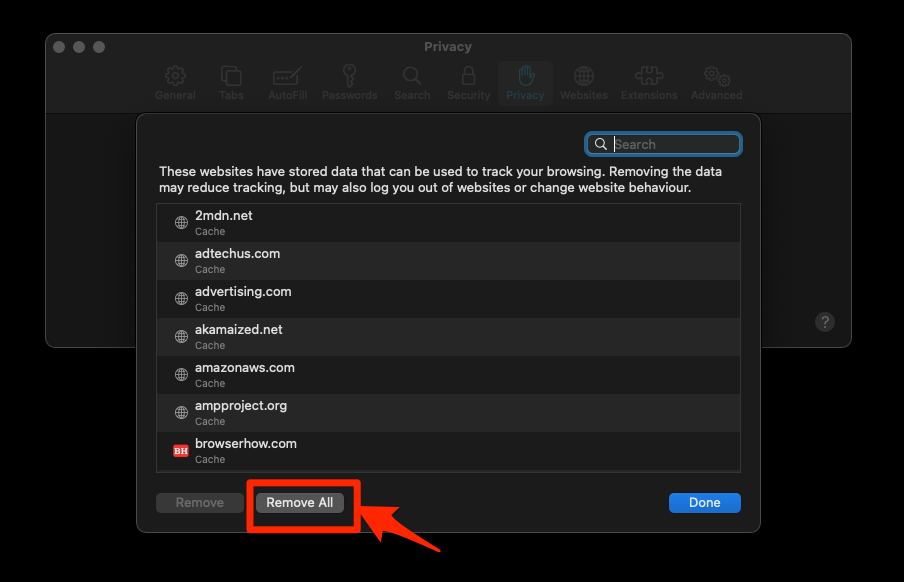This screenshot has height=582, width=904.
Task: Switch to the Tabs settings pane
Action: pos(231,82)
